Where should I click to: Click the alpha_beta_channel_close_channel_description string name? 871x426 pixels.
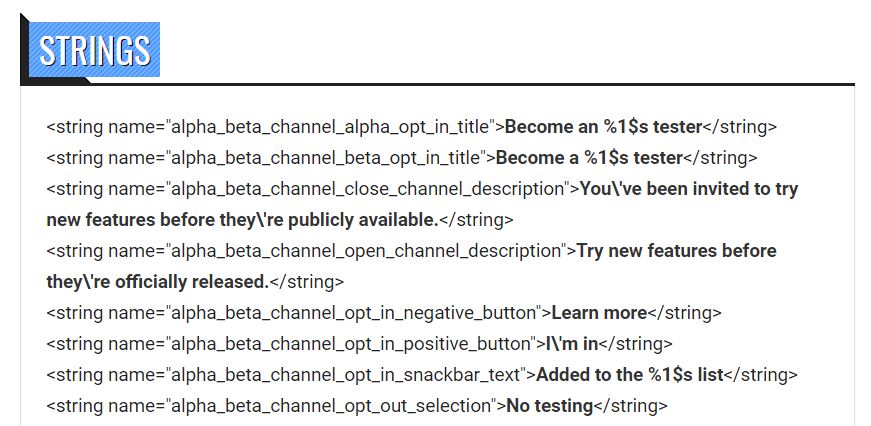[368, 189]
